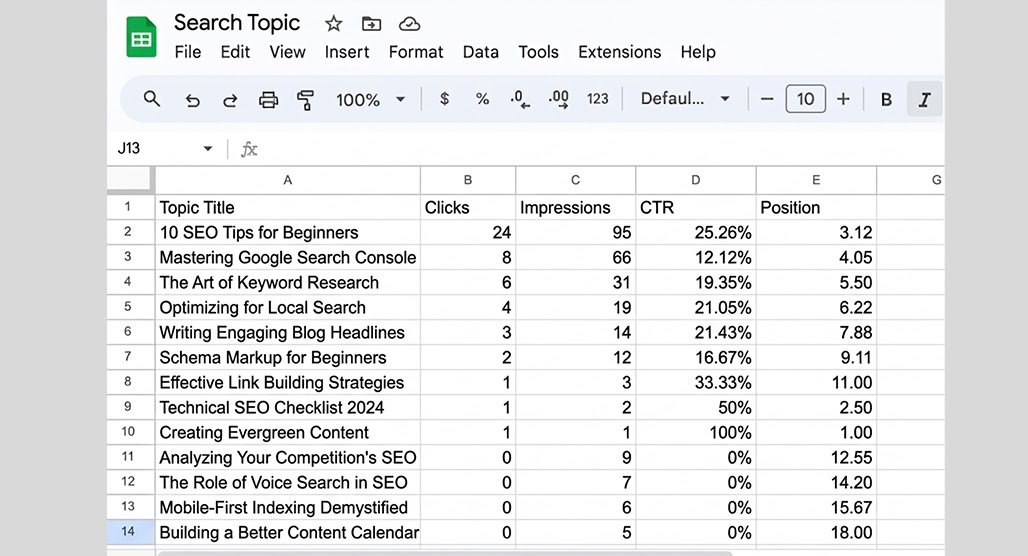Activate the paint format tool
The height and width of the screenshot is (556, 1028).
tap(306, 100)
